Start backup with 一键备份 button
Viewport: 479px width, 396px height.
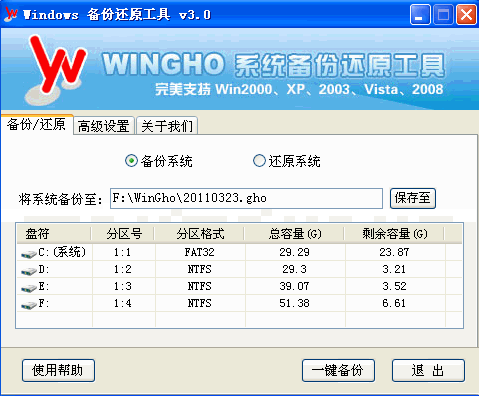tap(338, 370)
